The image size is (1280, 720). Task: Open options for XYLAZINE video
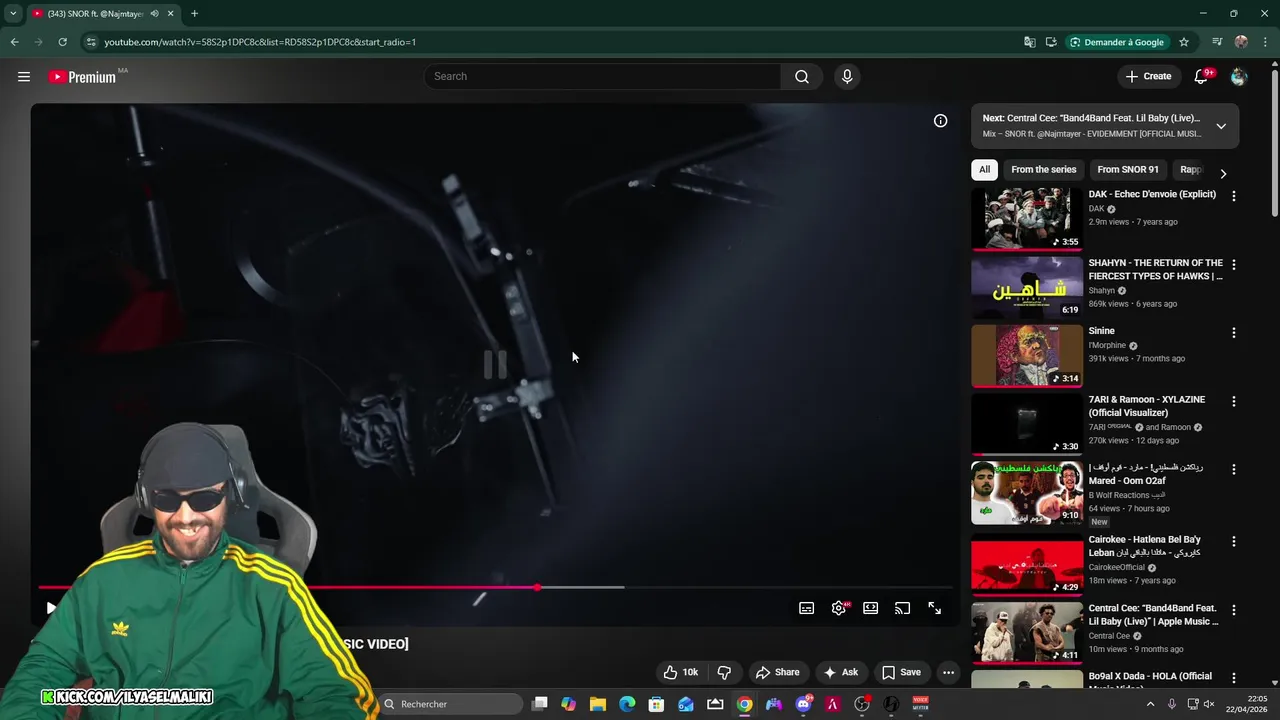[1233, 401]
